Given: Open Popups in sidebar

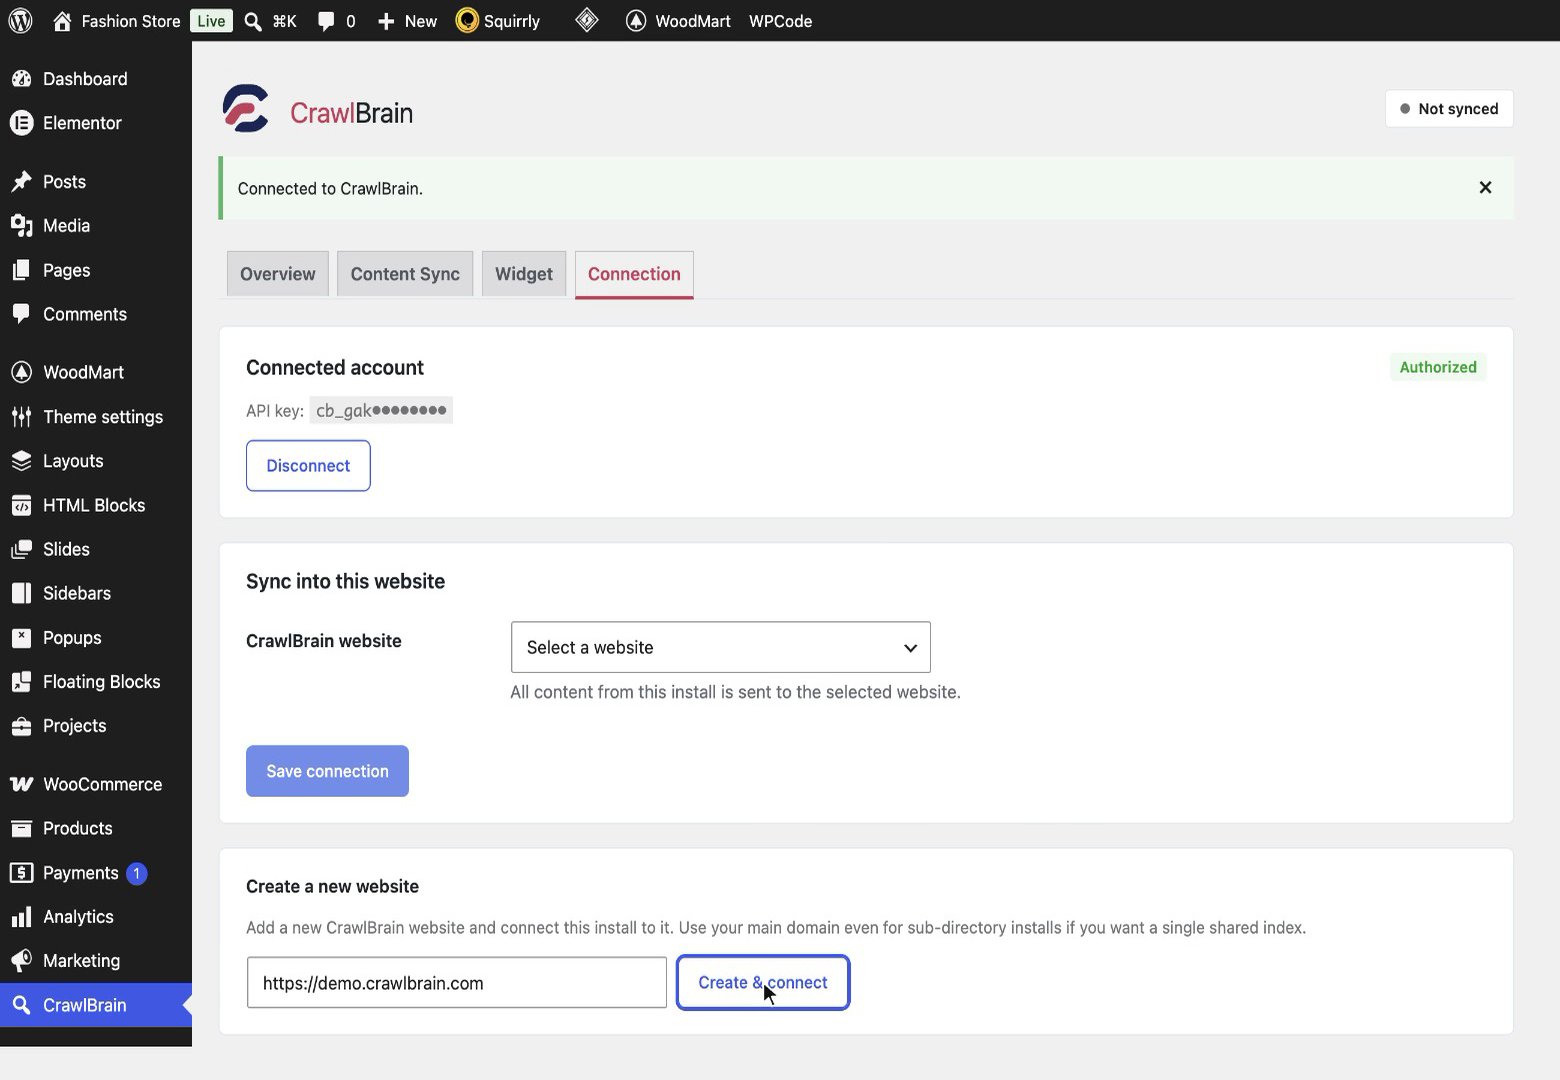Looking at the screenshot, I should pyautogui.click(x=96, y=638).
